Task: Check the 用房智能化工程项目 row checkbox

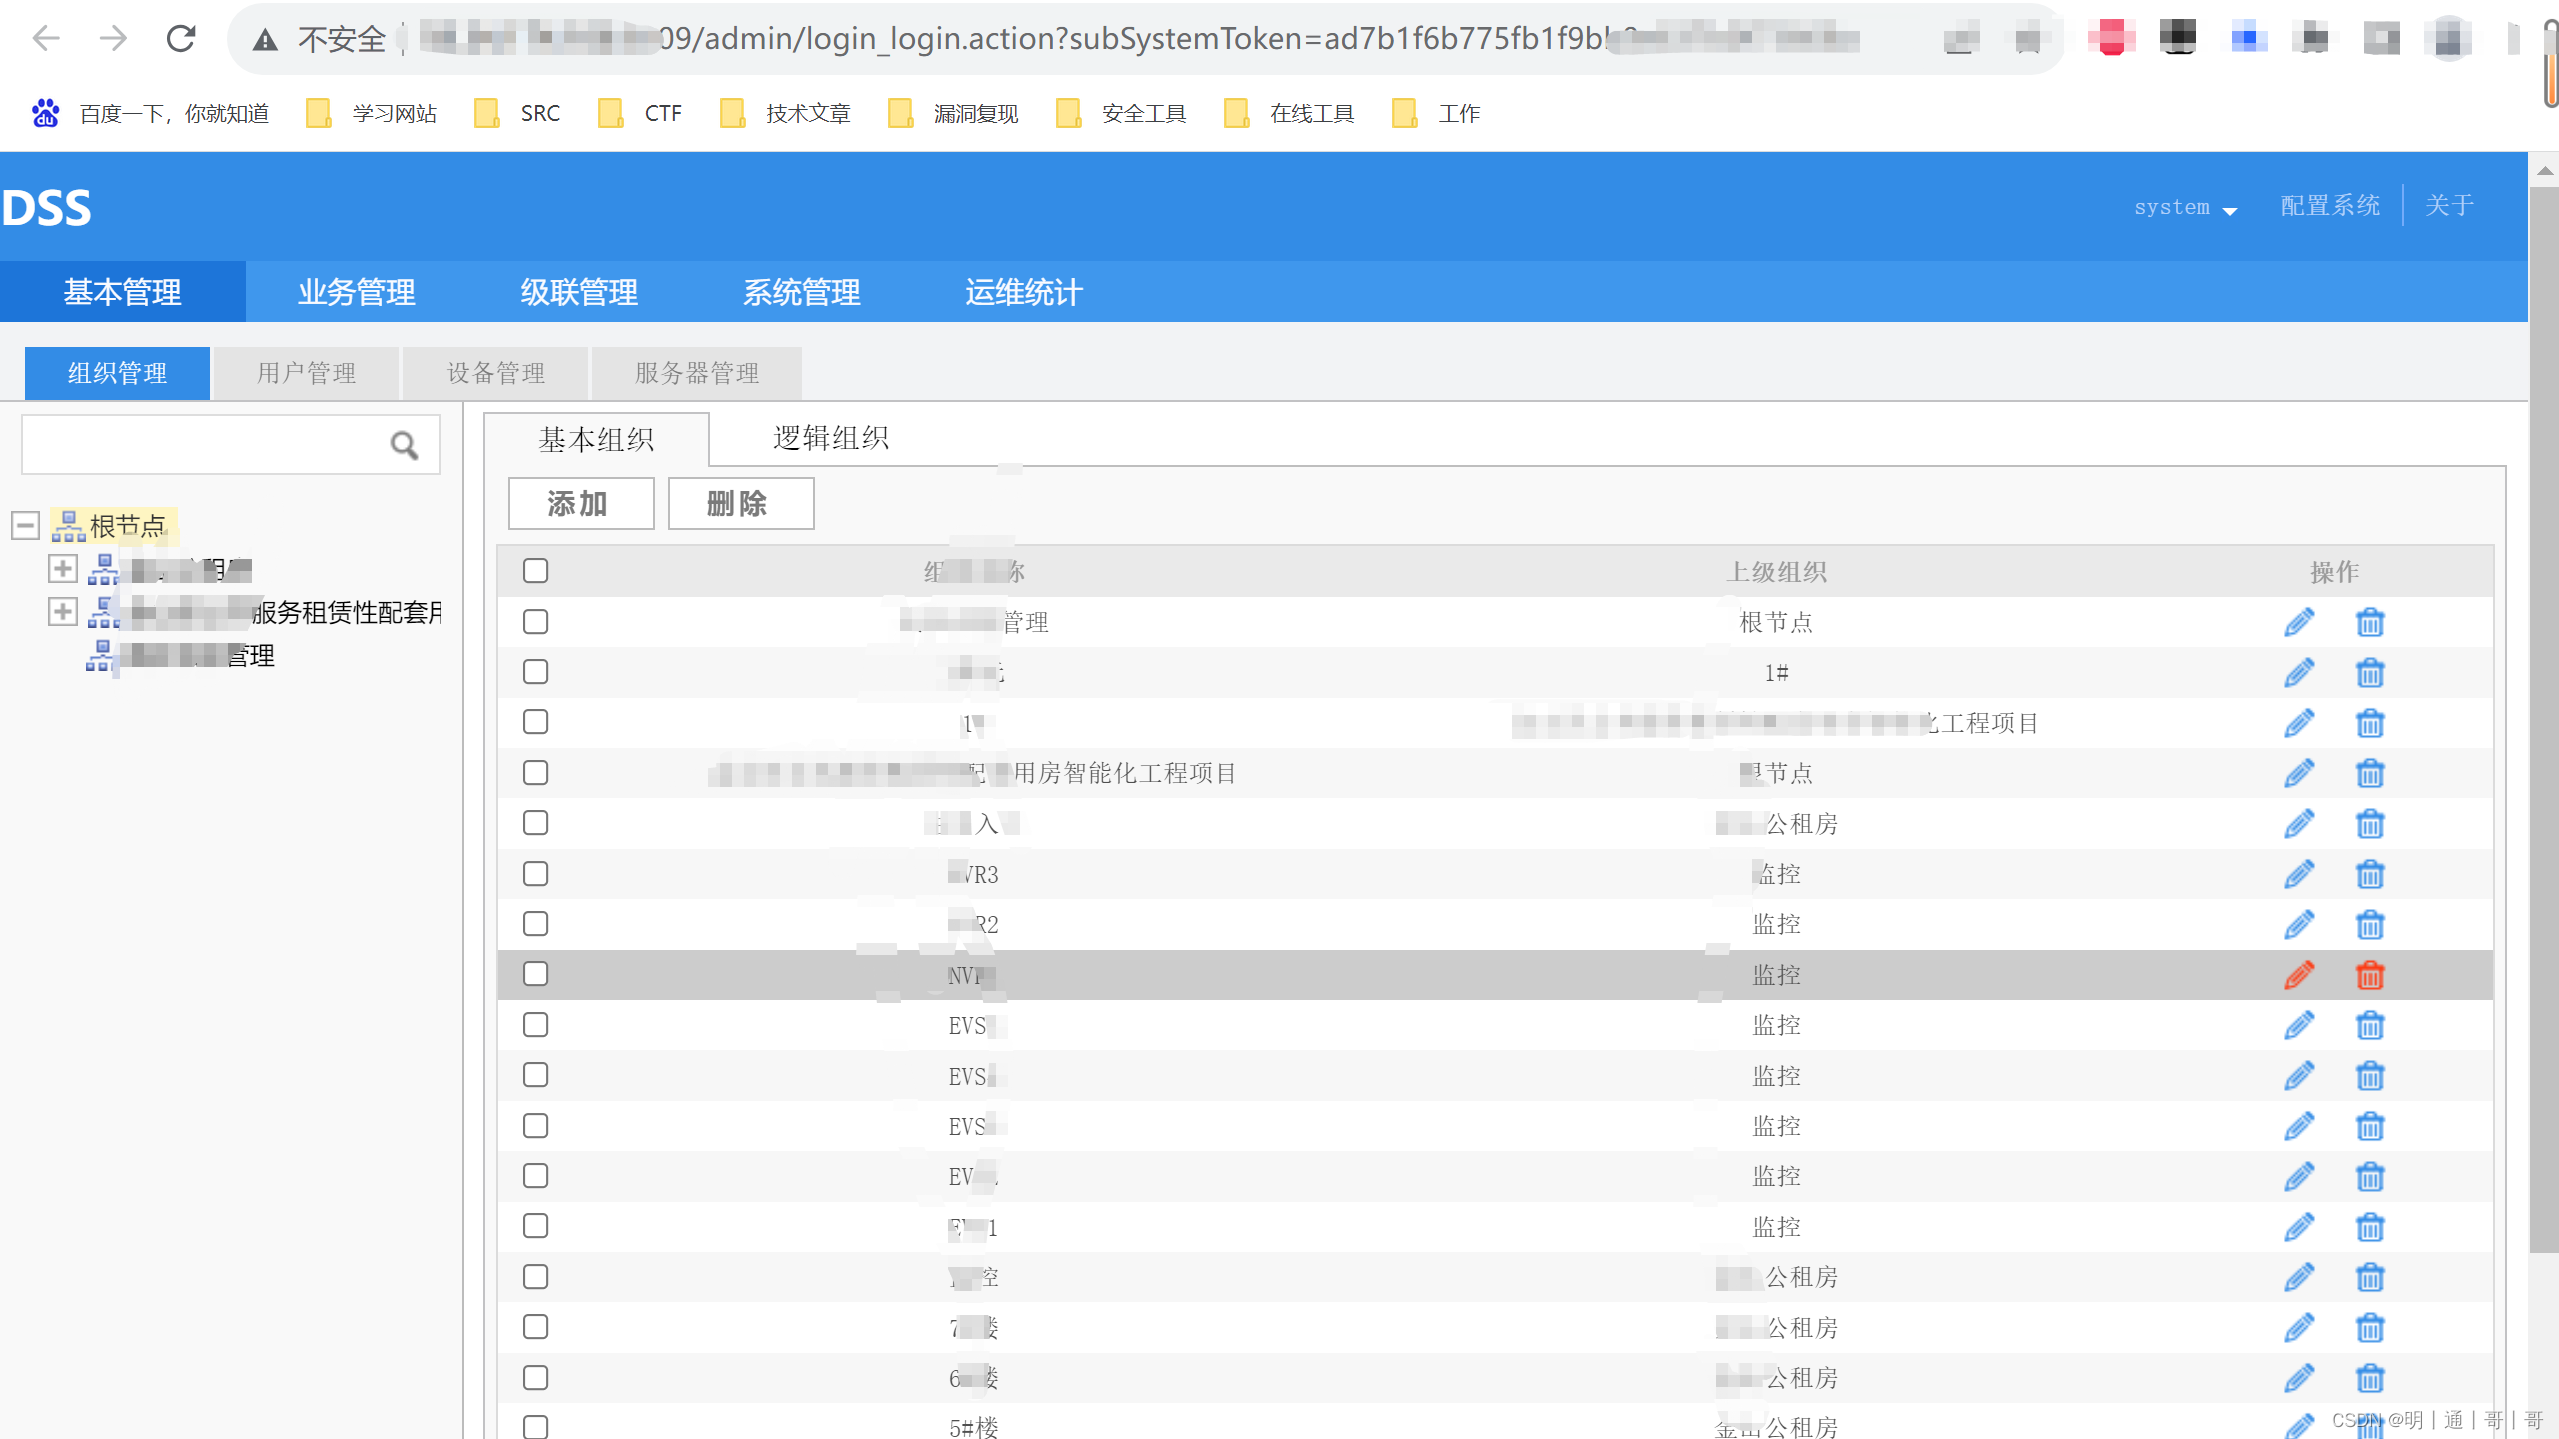Action: (x=536, y=773)
